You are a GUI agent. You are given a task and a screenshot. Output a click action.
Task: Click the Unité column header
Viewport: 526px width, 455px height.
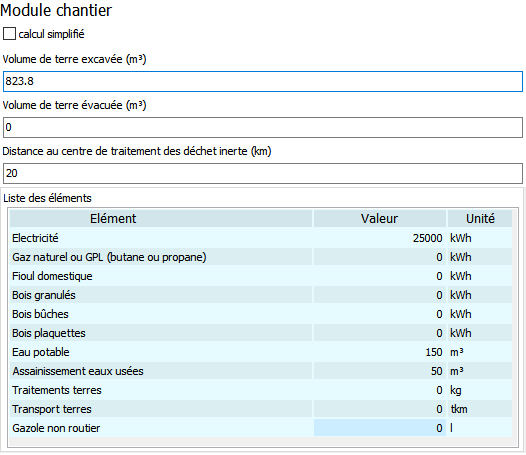(x=480, y=218)
